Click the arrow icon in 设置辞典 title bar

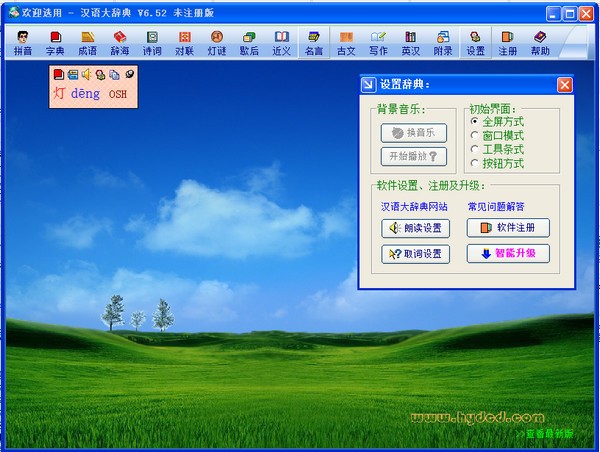coord(368,85)
